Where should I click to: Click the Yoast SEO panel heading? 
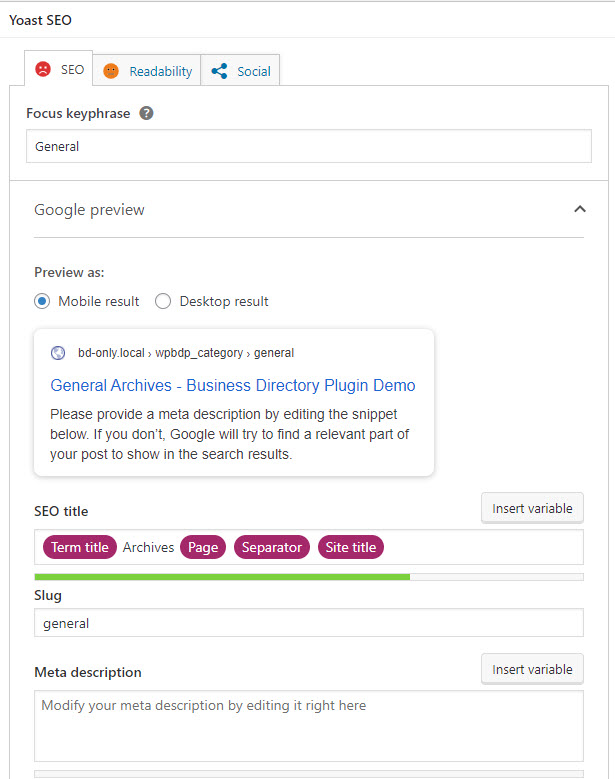click(x=40, y=20)
